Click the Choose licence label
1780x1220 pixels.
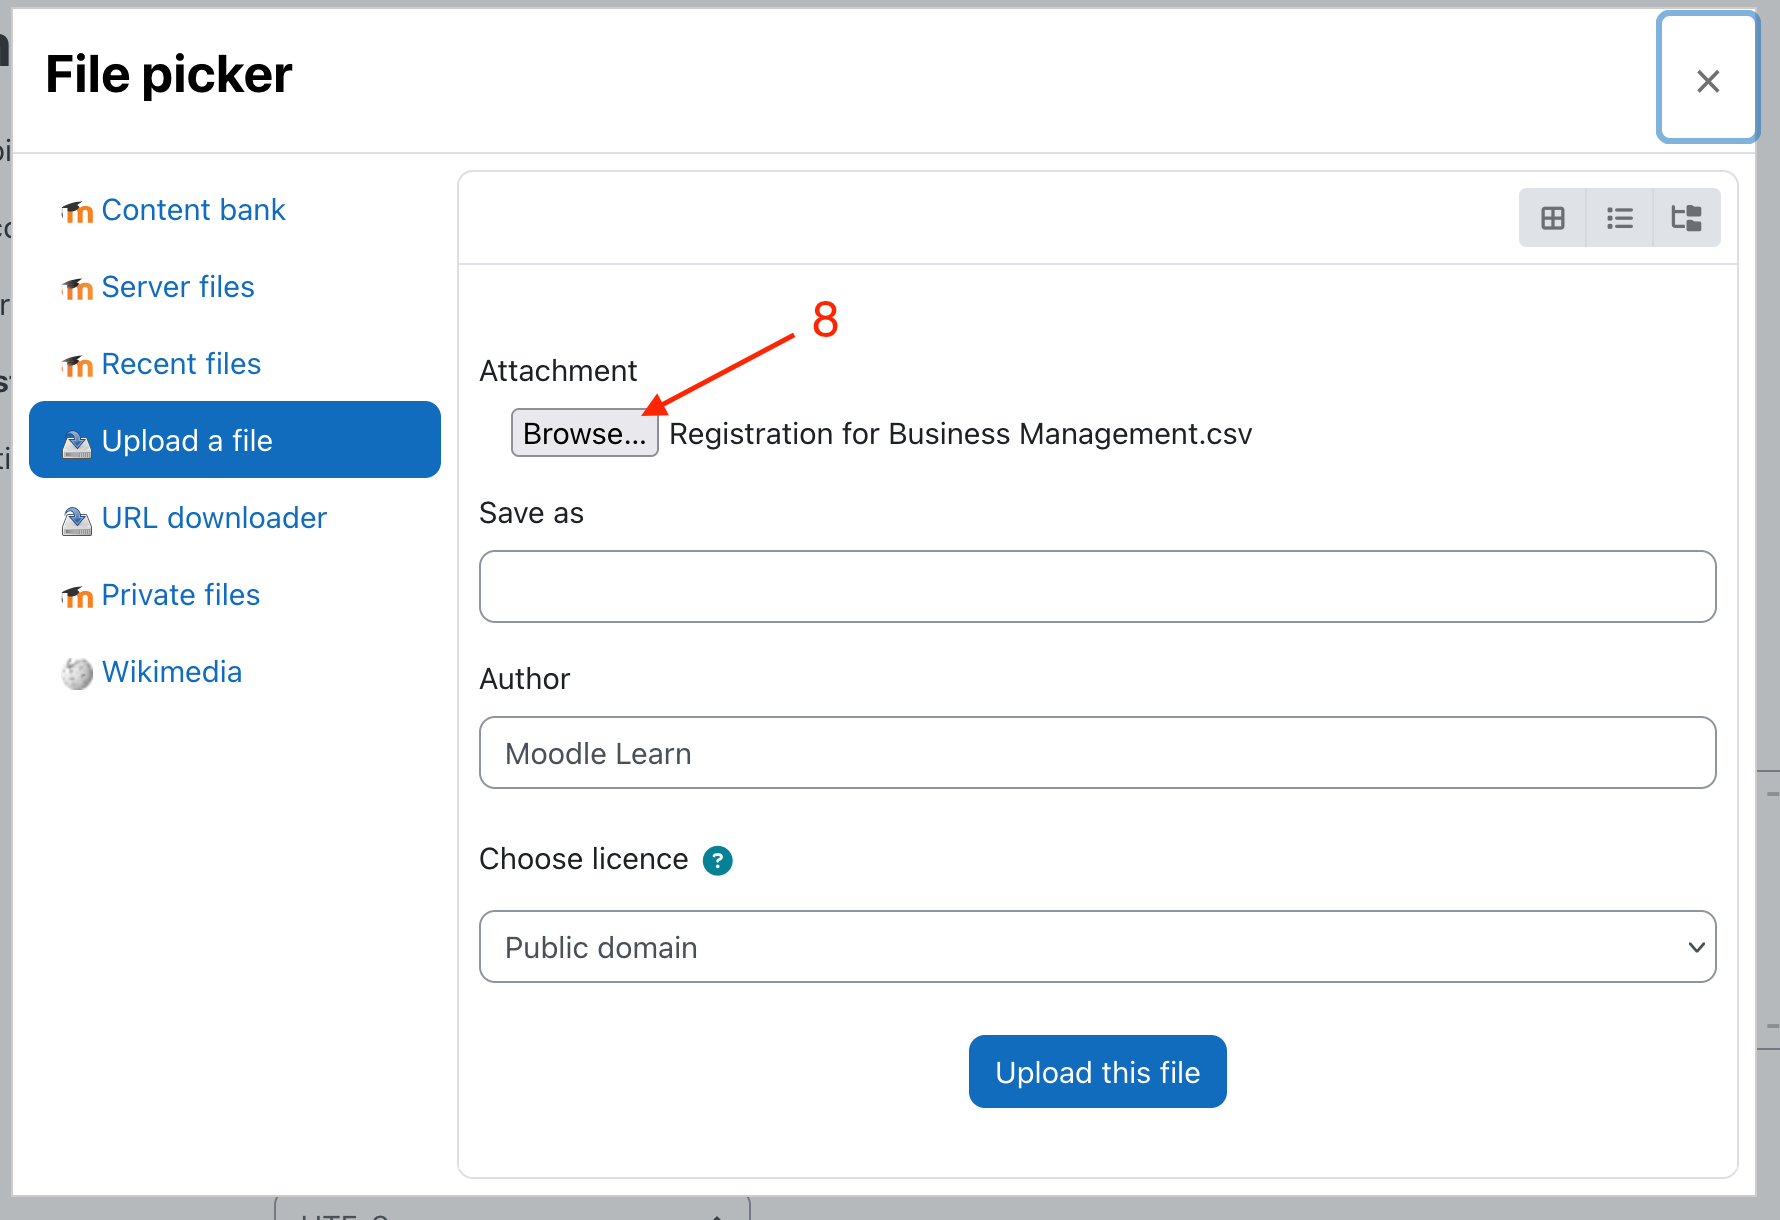584,859
